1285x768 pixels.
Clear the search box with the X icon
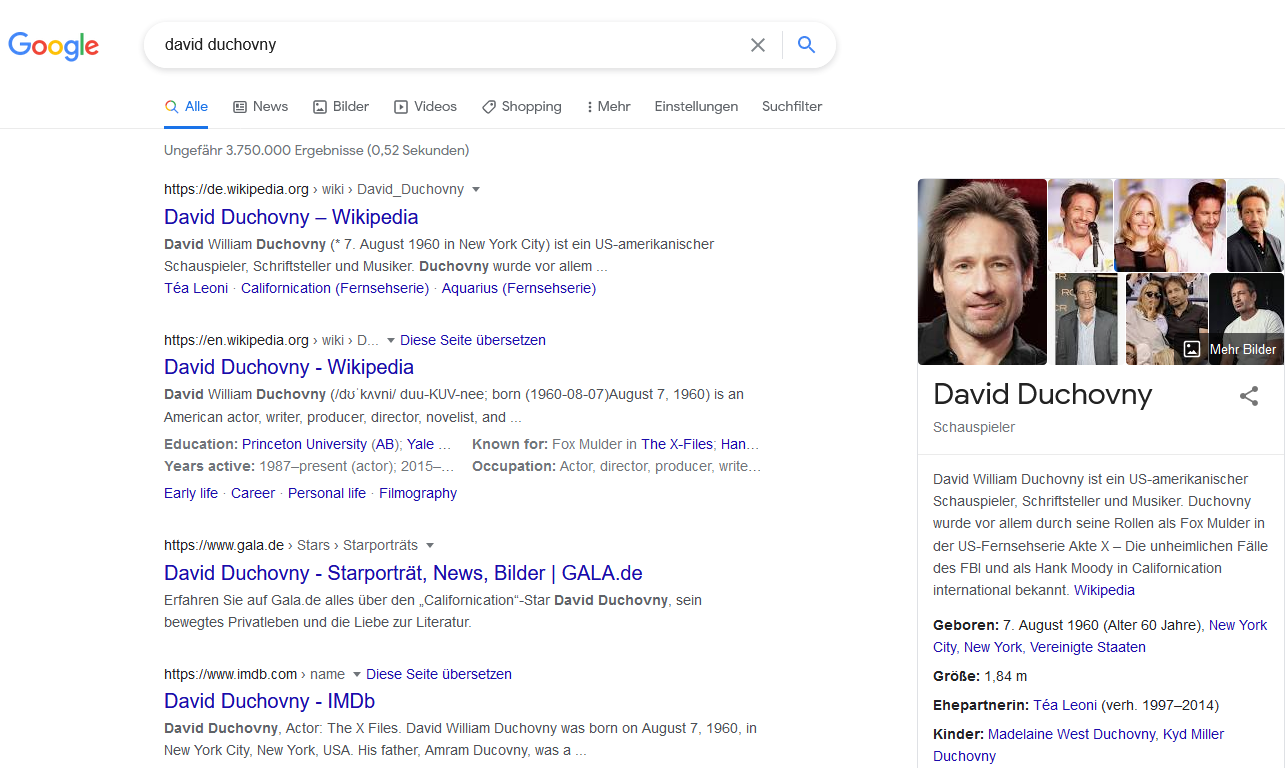point(758,45)
